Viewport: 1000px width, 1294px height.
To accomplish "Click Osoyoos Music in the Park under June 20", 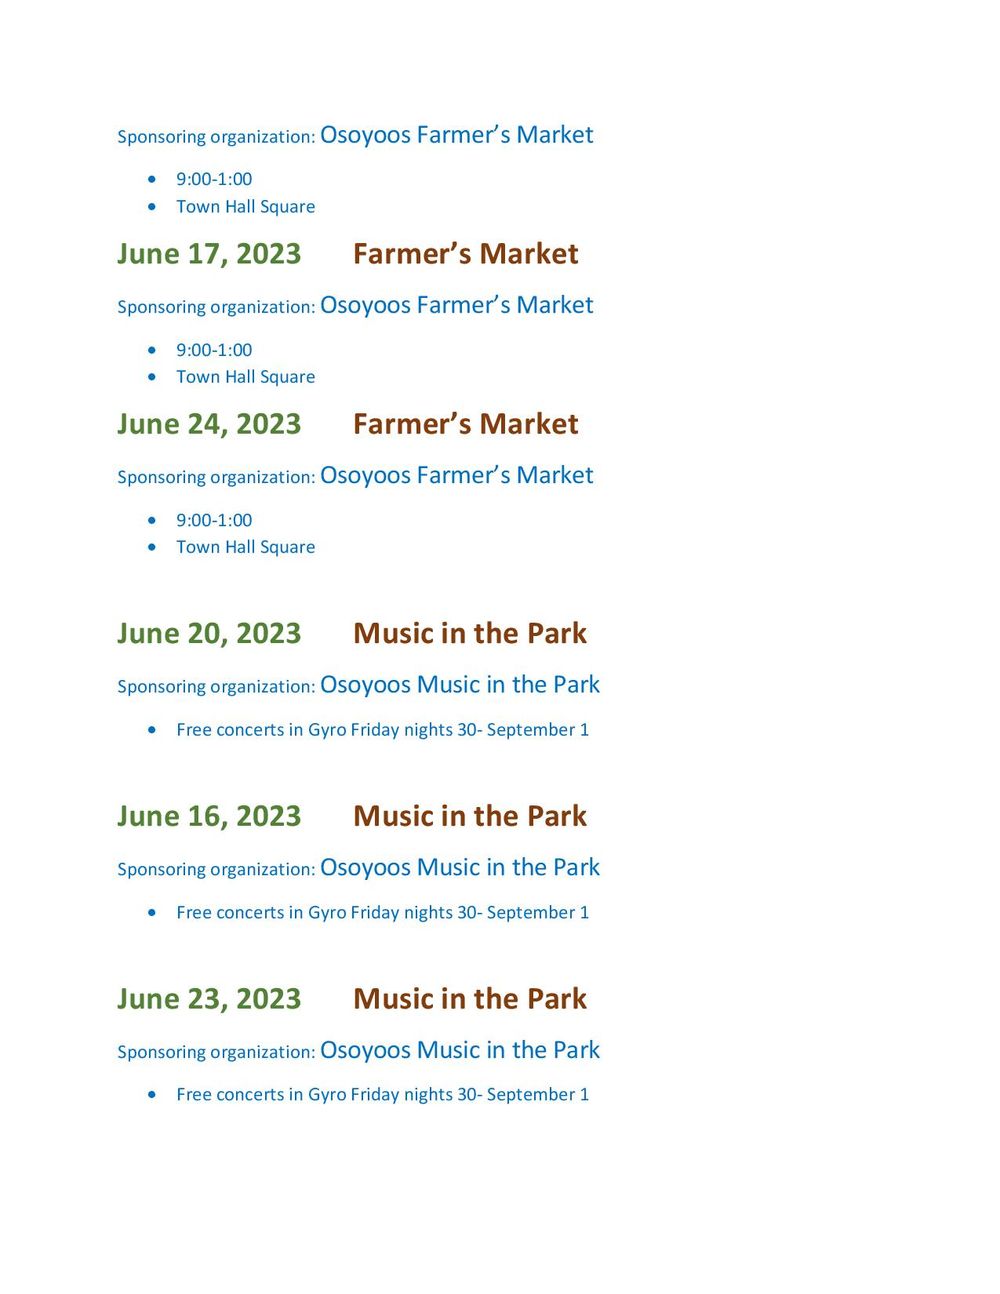I will point(460,685).
